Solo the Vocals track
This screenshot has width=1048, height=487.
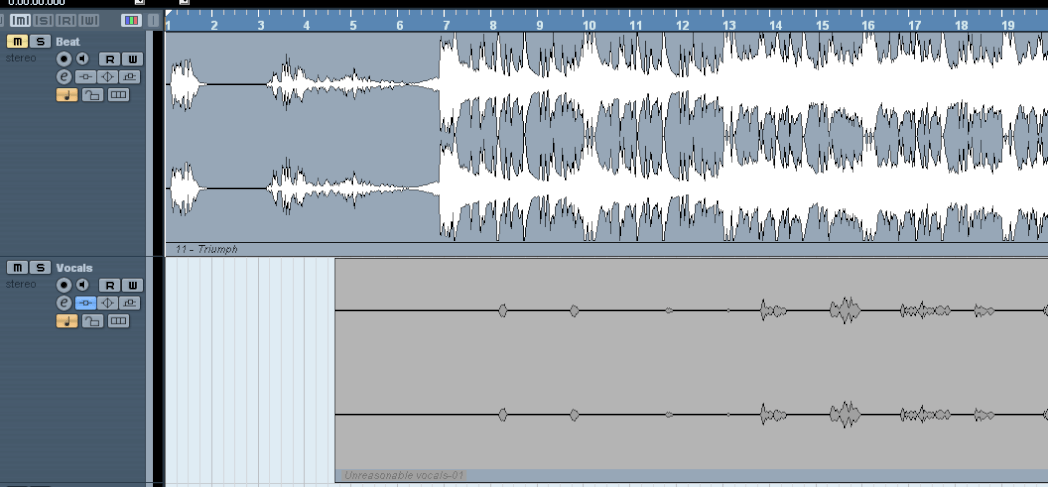40,268
